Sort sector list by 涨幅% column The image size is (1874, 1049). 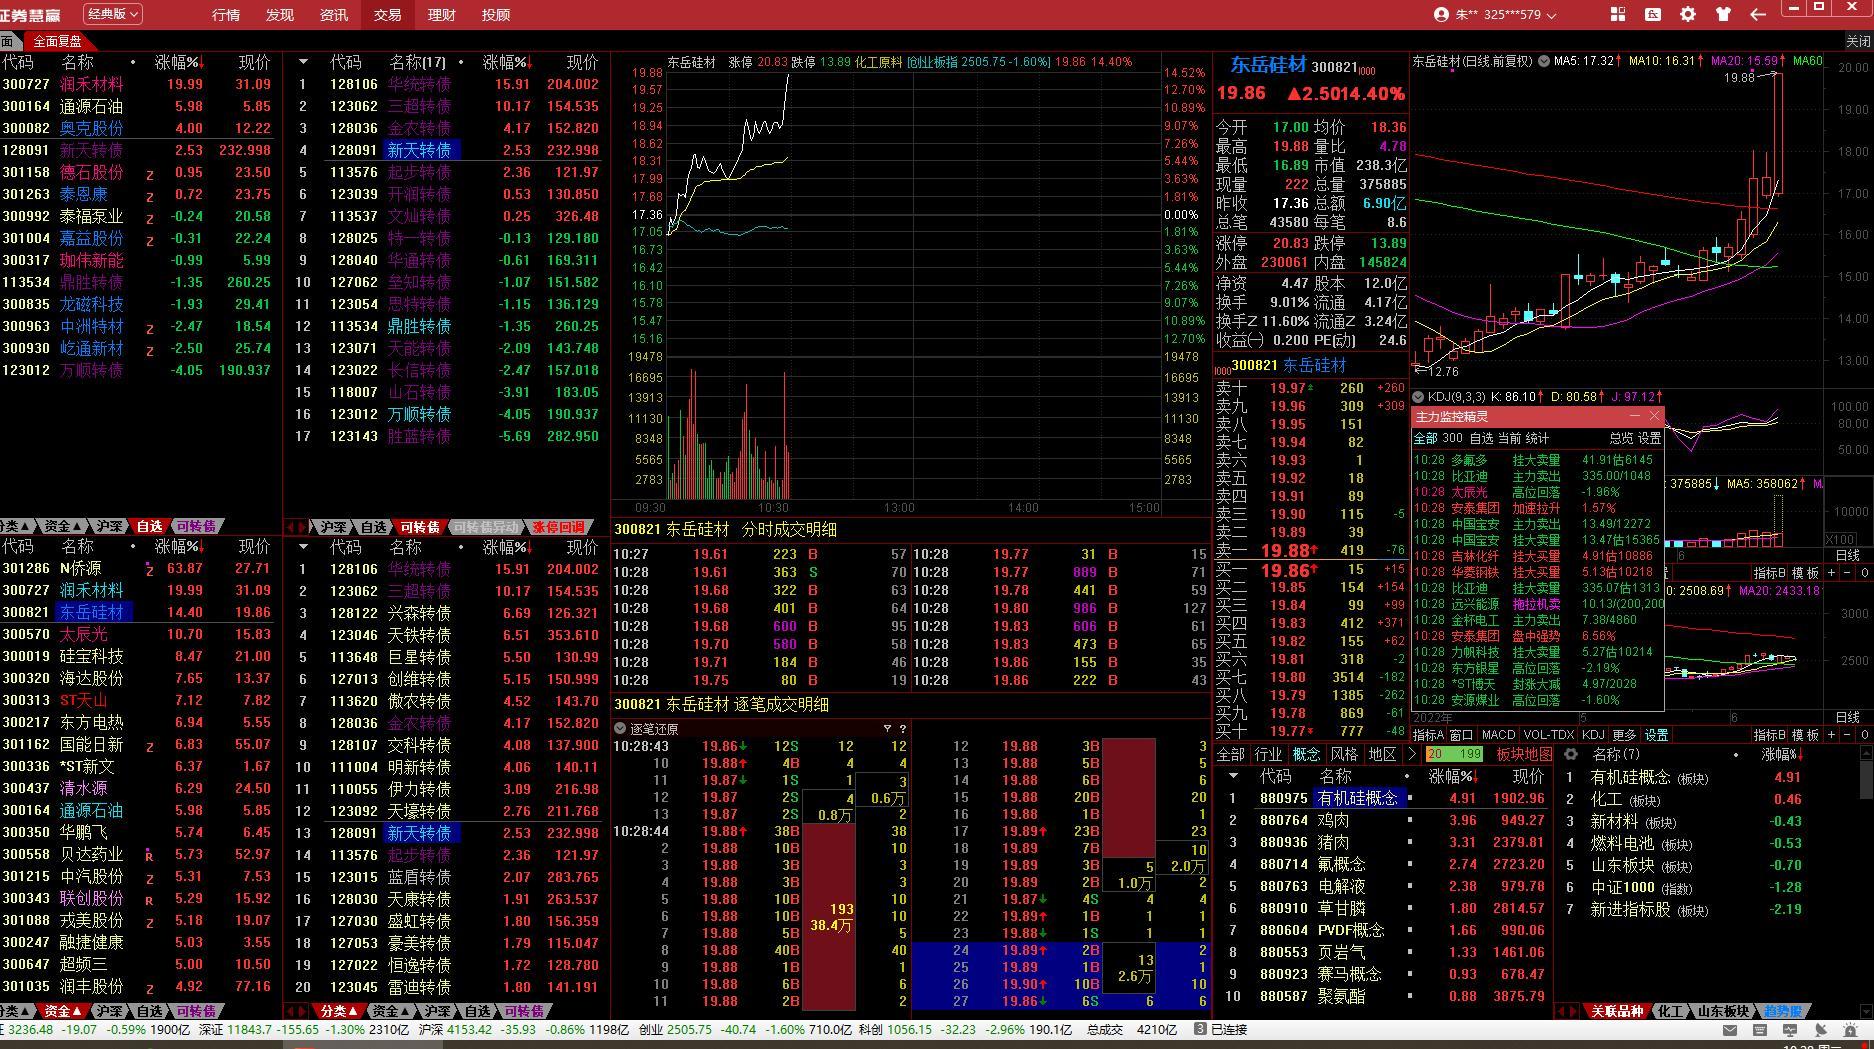point(1452,776)
